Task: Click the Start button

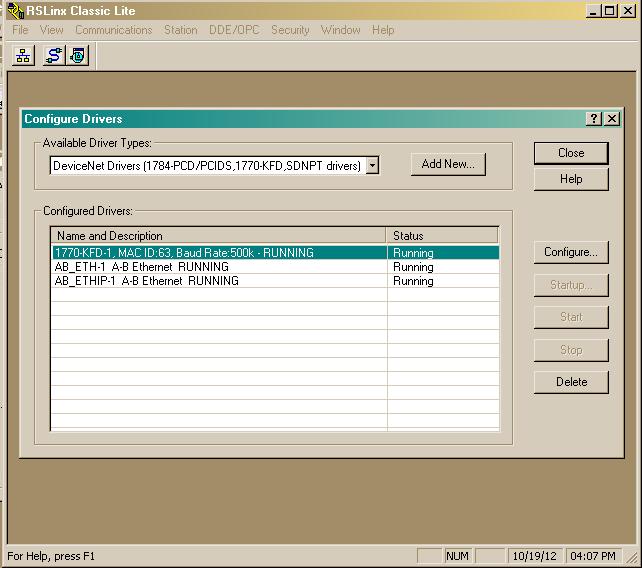Action: pos(571,317)
